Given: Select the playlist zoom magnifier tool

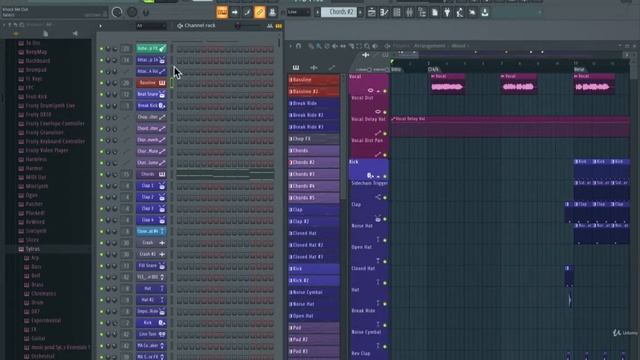Looking at the screenshot, I should 367,46.
